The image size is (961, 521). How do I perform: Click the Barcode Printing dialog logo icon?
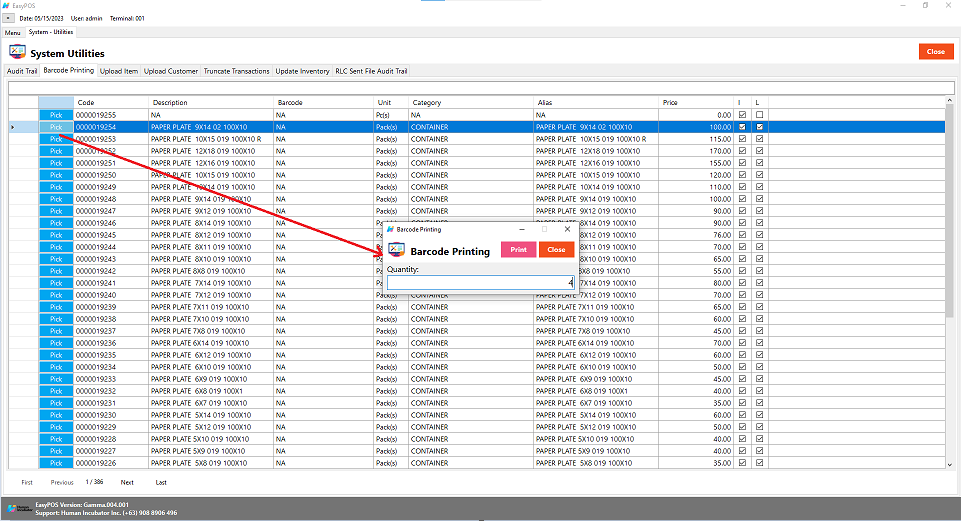(397, 250)
